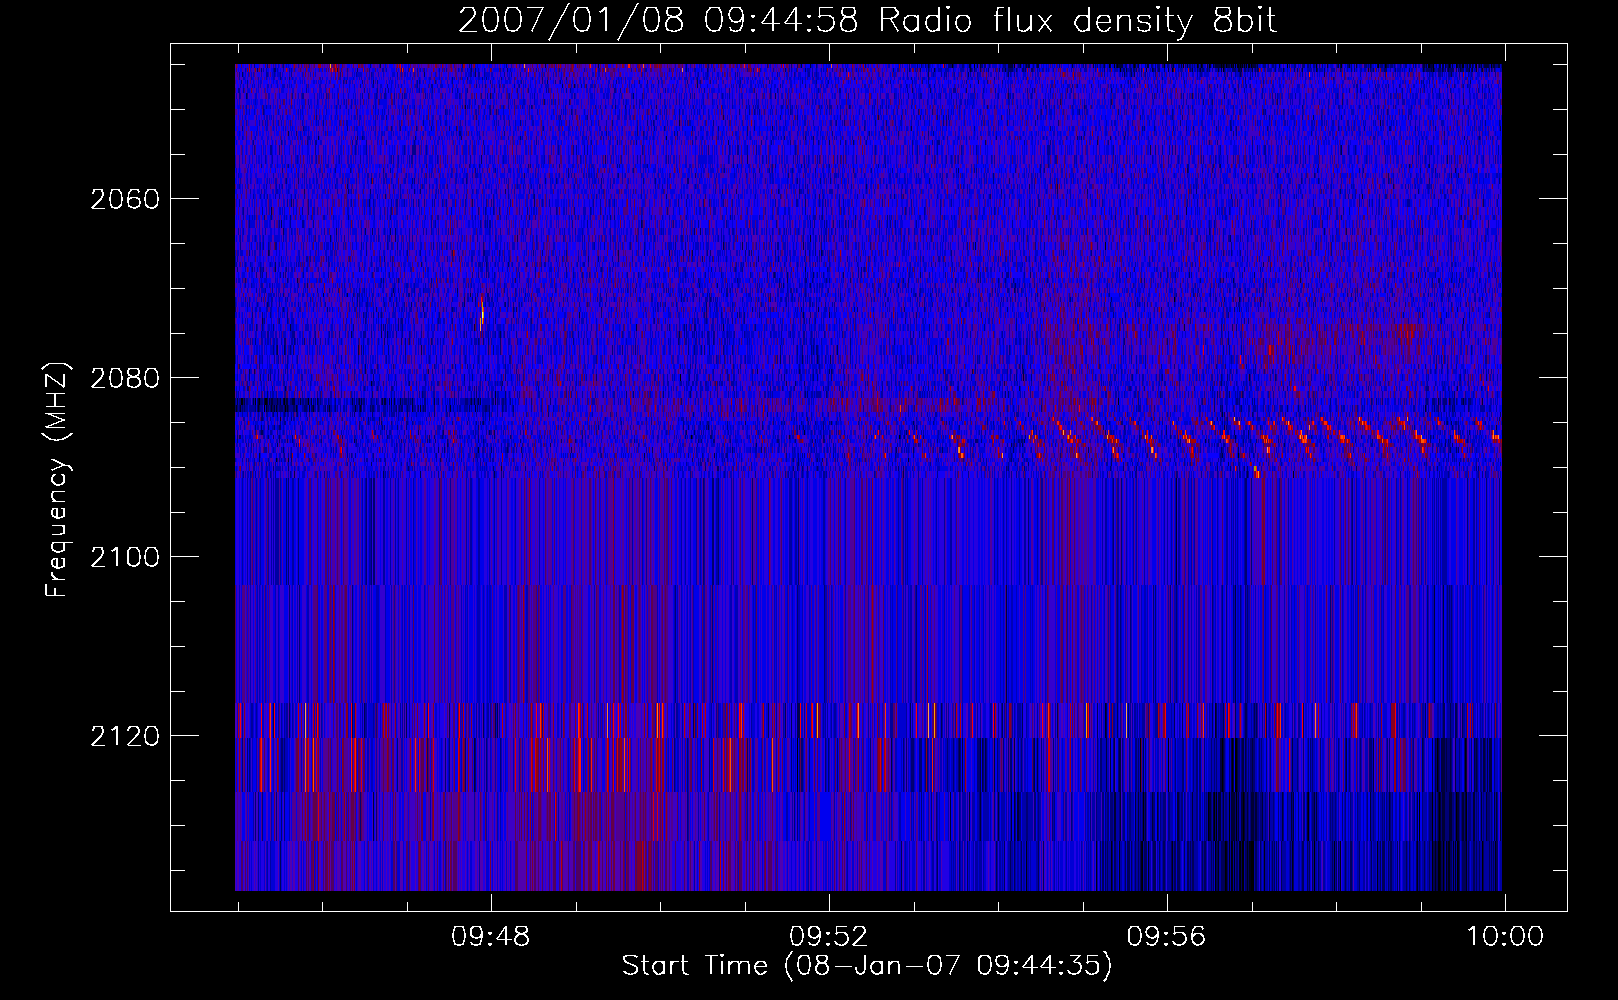Click the 09:56 time axis label
The width and height of the screenshot is (1618, 1000).
[x=1166, y=937]
